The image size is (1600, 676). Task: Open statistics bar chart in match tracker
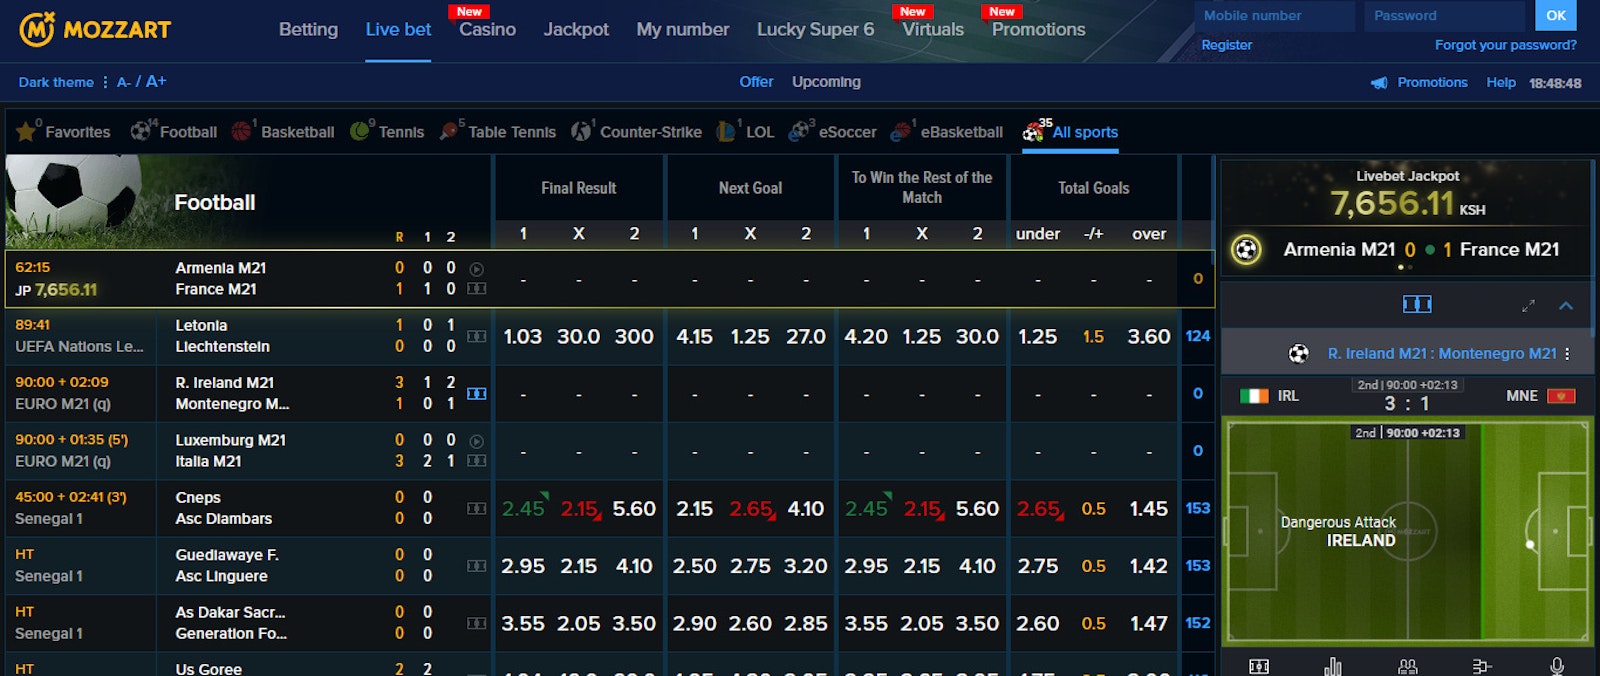(1332, 666)
